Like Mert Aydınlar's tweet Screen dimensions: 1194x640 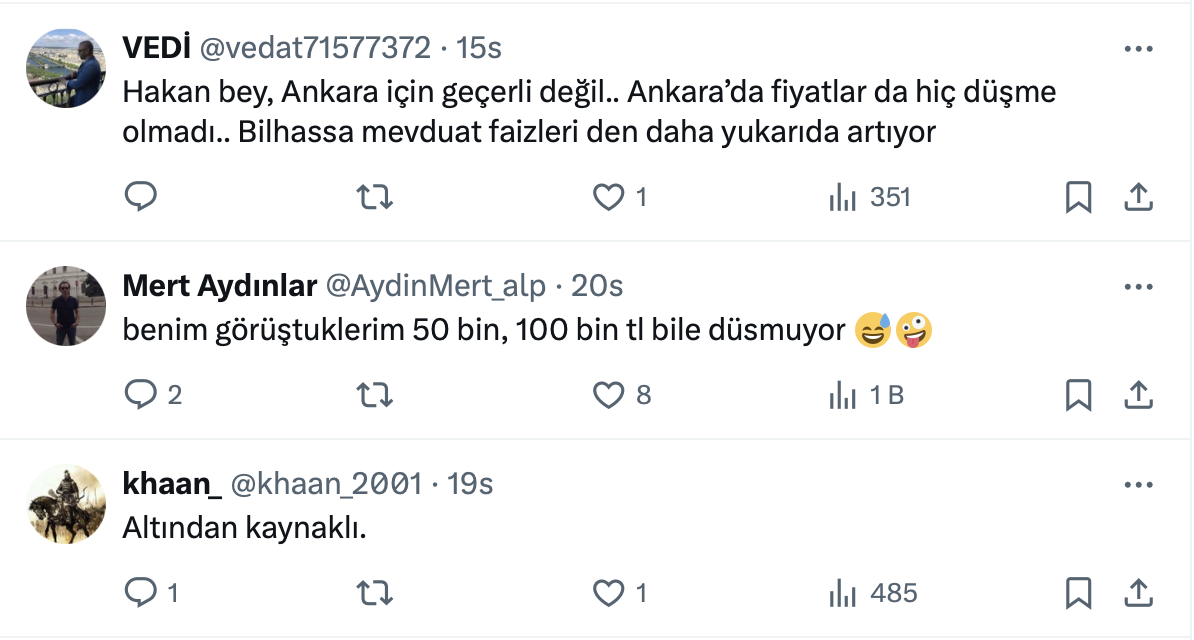[609, 395]
